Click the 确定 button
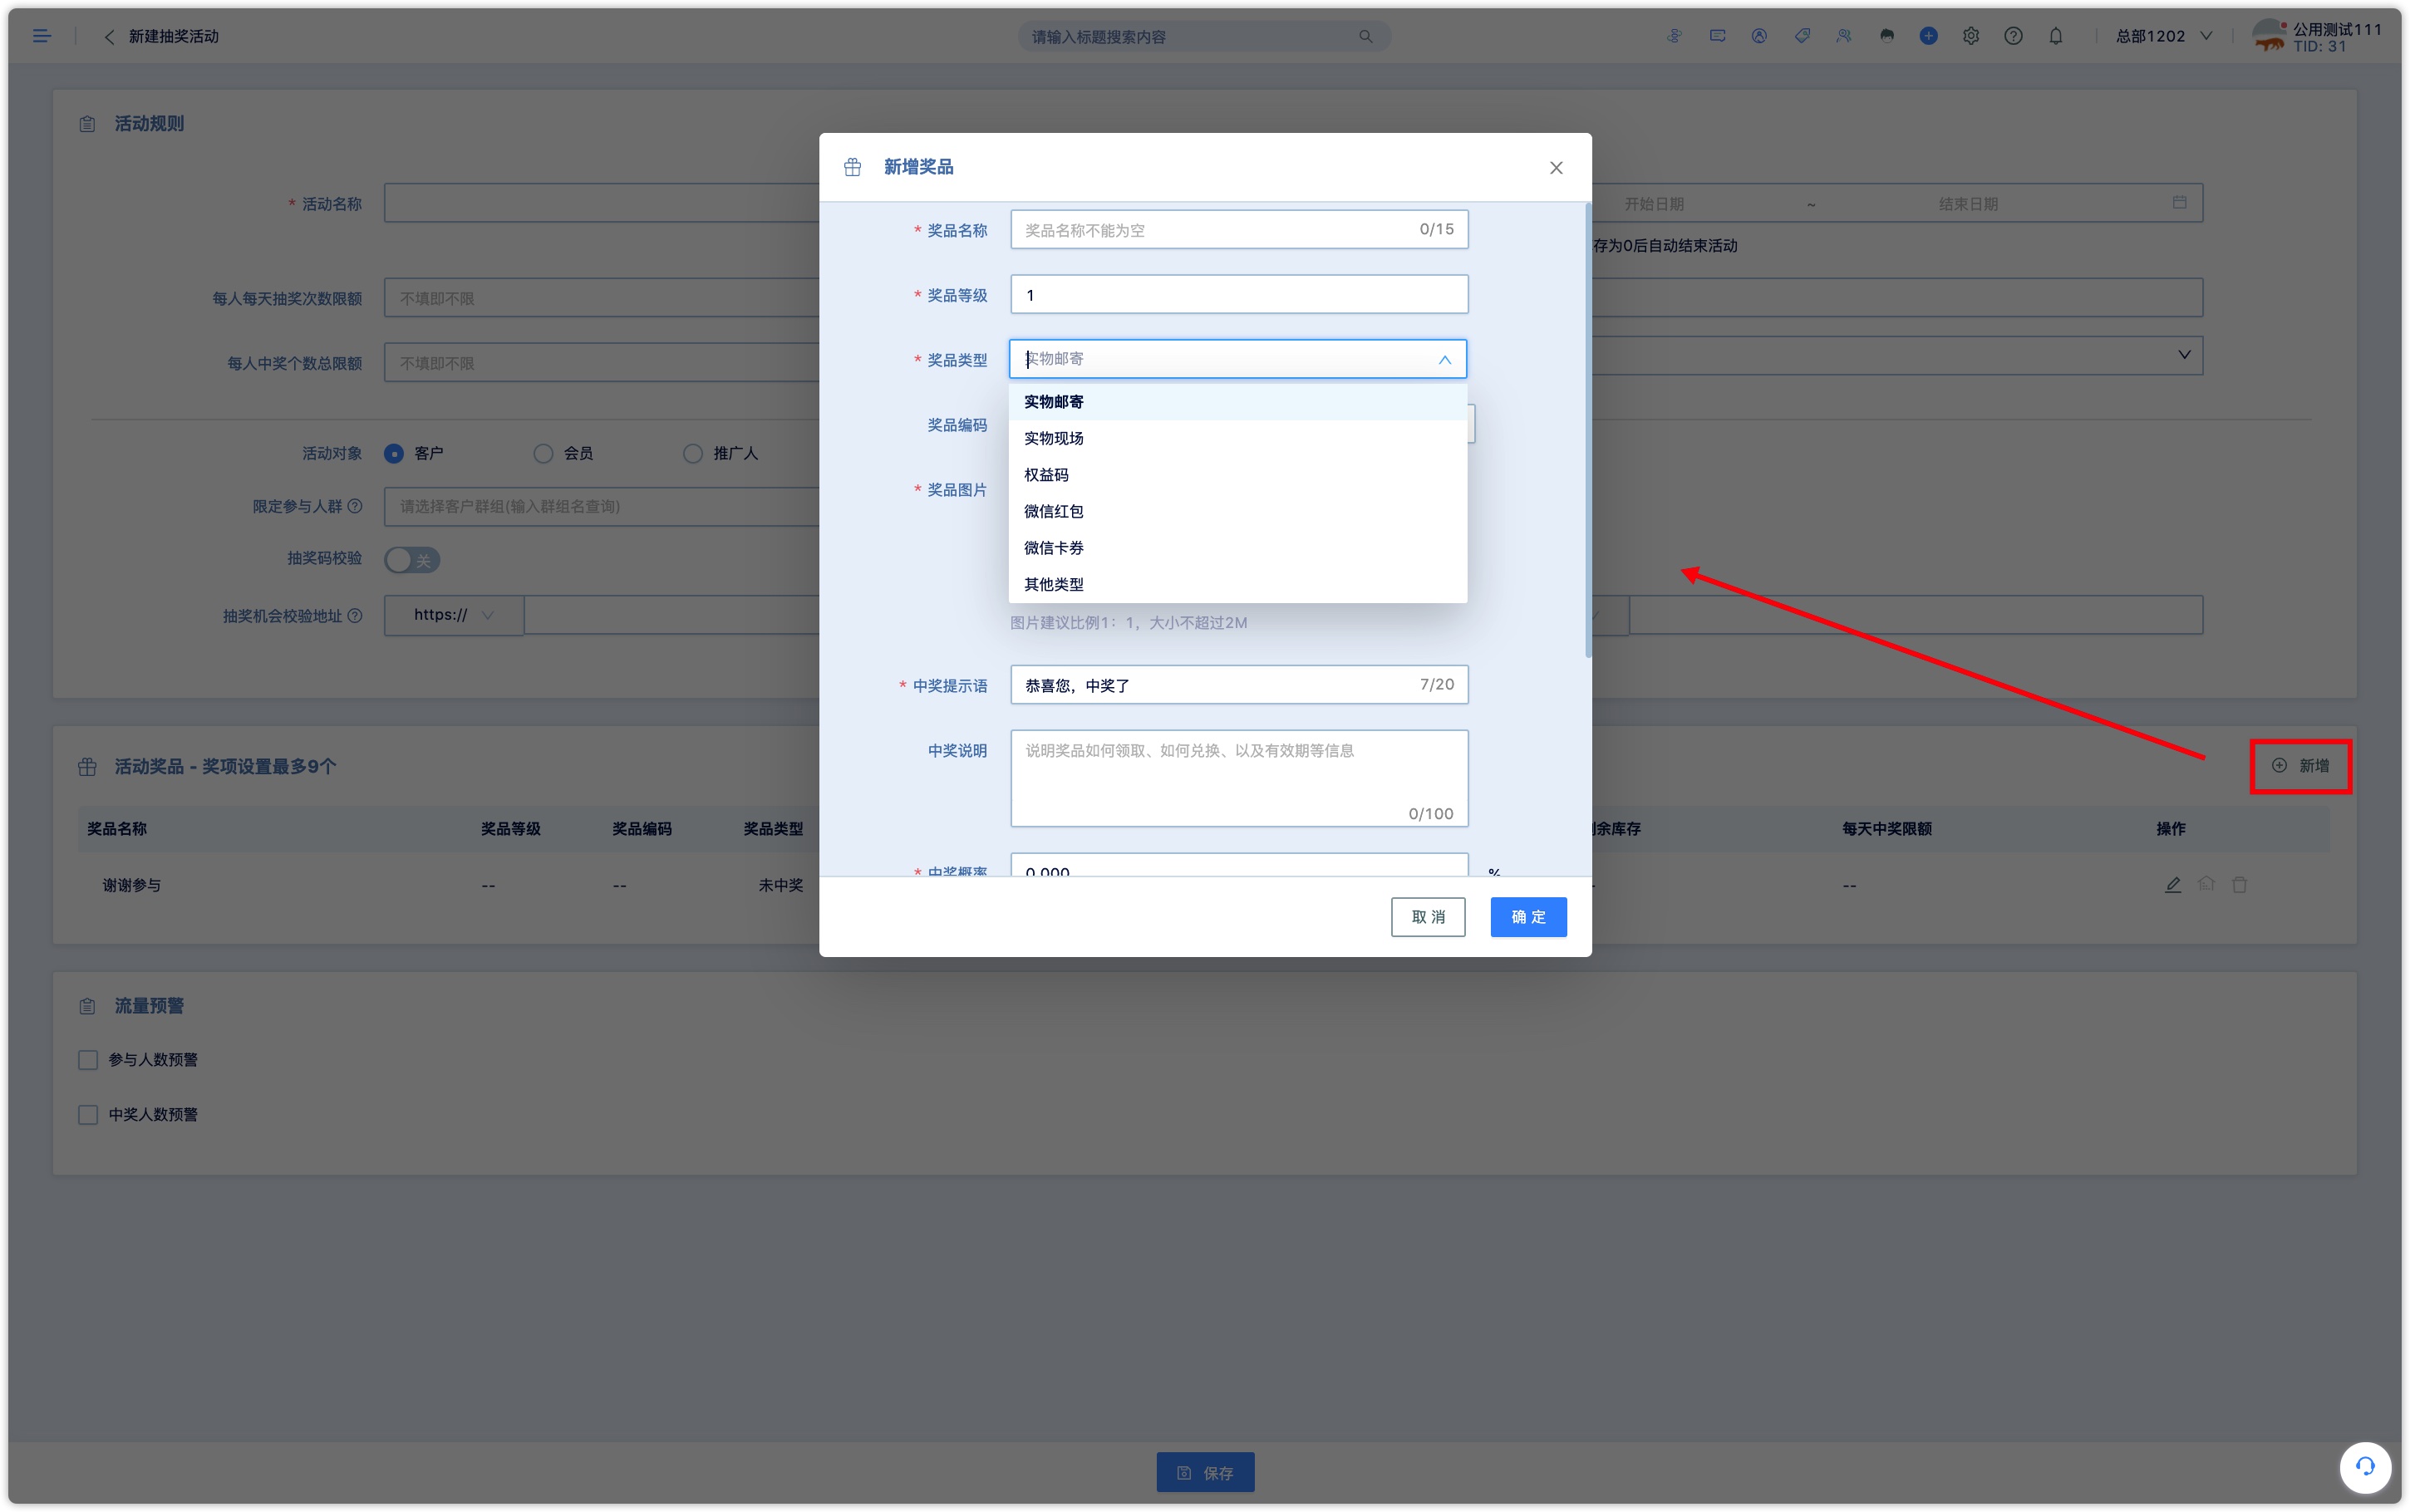 [x=1528, y=917]
